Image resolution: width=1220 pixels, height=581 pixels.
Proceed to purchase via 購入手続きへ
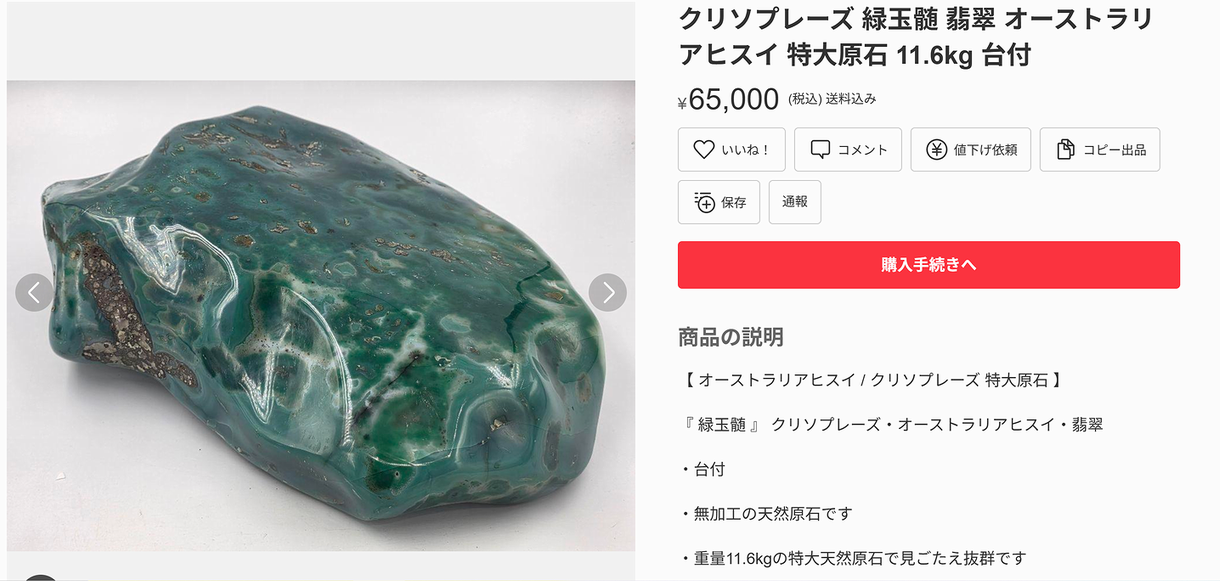point(929,265)
